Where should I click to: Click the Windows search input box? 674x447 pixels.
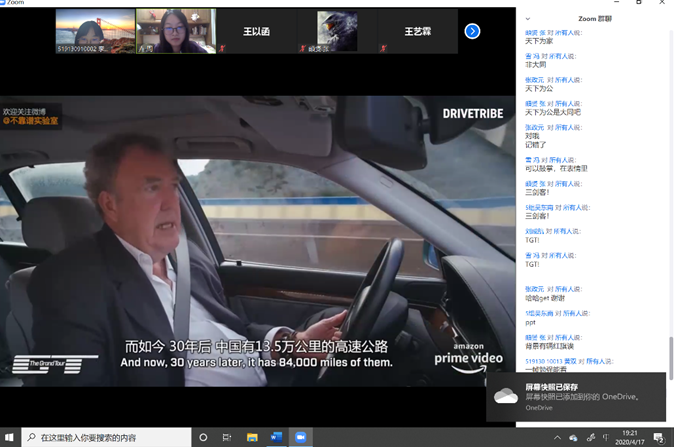(x=106, y=437)
